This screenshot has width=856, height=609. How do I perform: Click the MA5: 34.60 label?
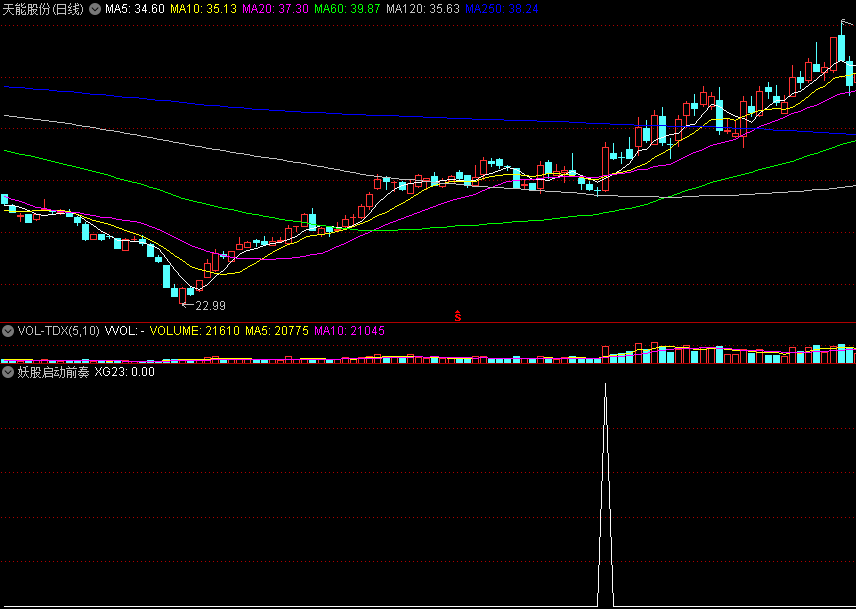(x=135, y=9)
